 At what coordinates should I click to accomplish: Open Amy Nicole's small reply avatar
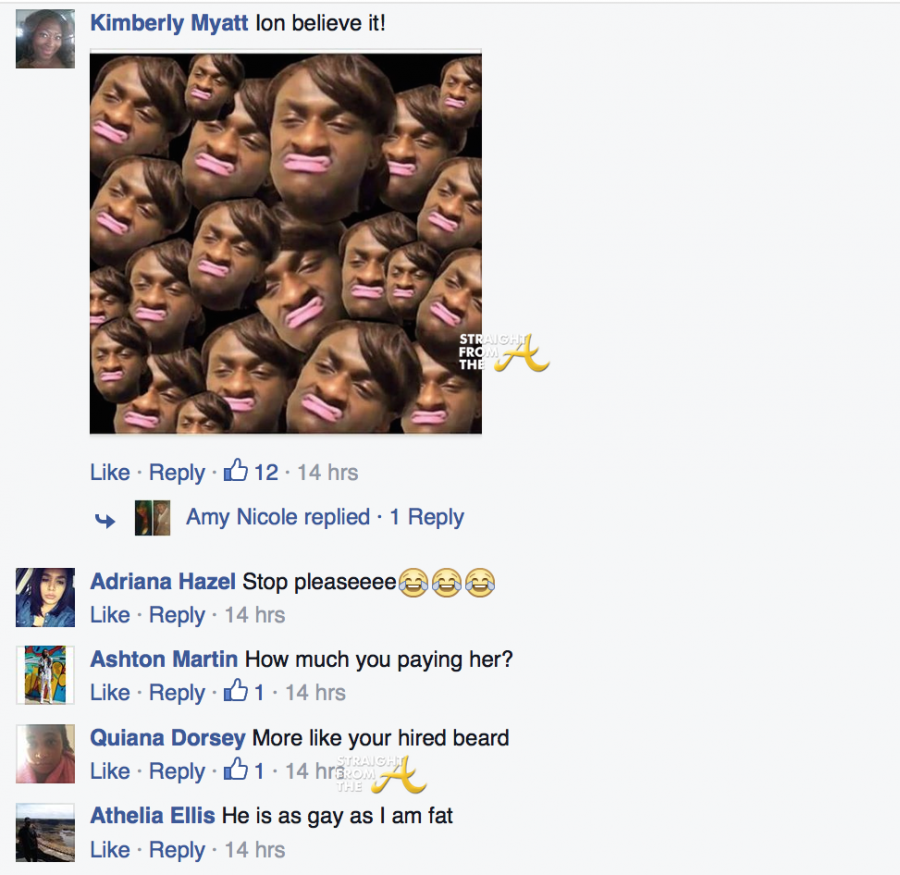(153, 518)
